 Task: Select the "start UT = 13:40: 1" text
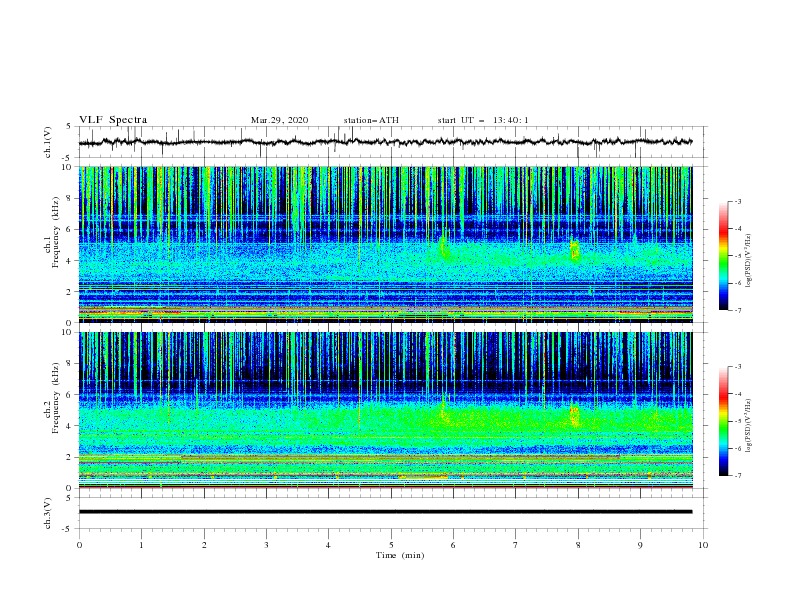pos(483,120)
